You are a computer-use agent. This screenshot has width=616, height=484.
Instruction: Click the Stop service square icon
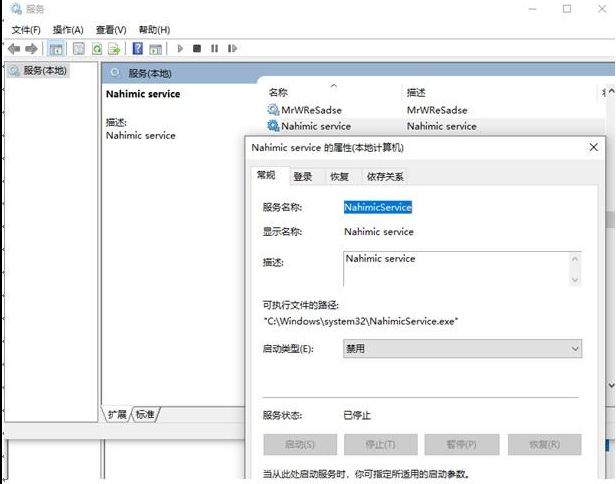[x=197, y=49]
